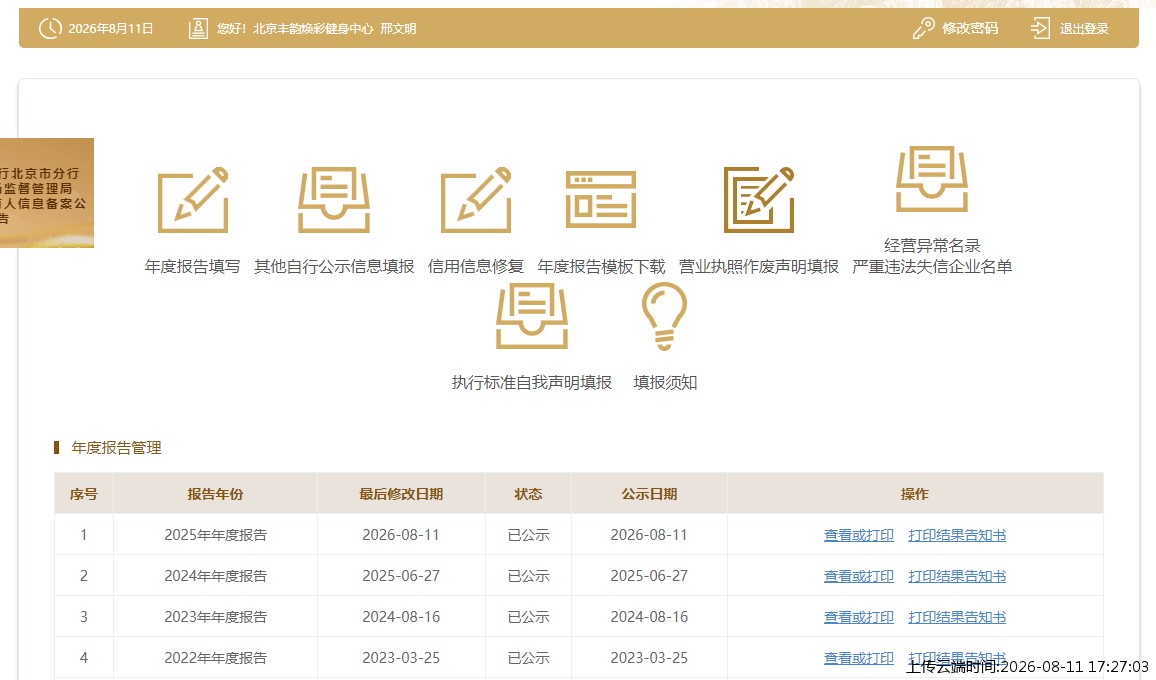
Task: Click the 退出登录 link
Action: [1084, 29]
